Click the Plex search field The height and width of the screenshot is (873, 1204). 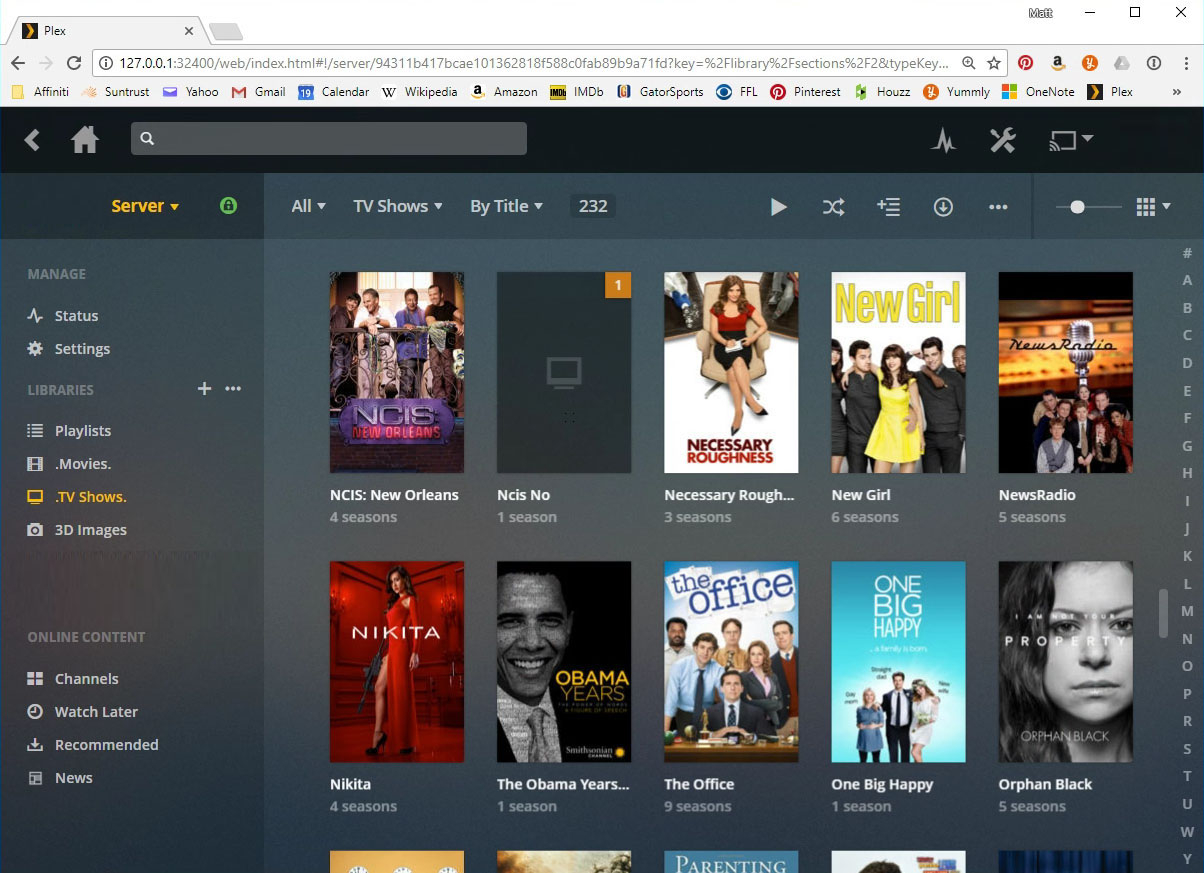pos(328,139)
